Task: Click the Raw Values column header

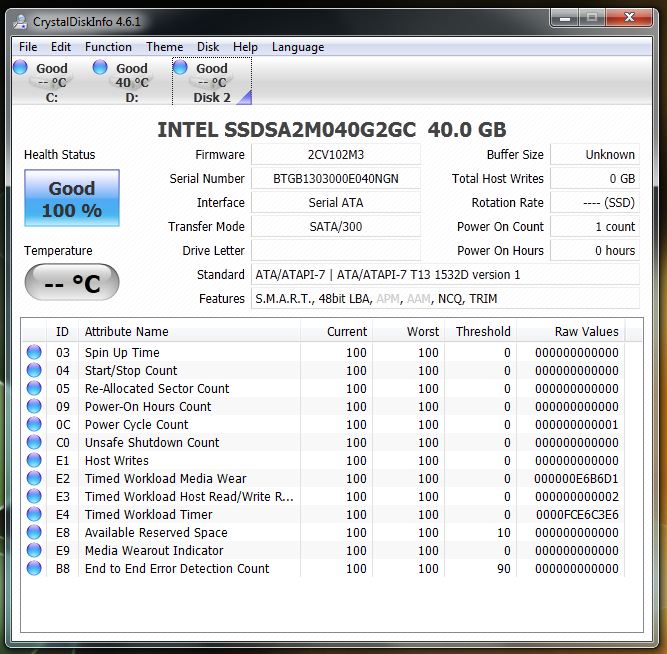Action: click(571, 331)
